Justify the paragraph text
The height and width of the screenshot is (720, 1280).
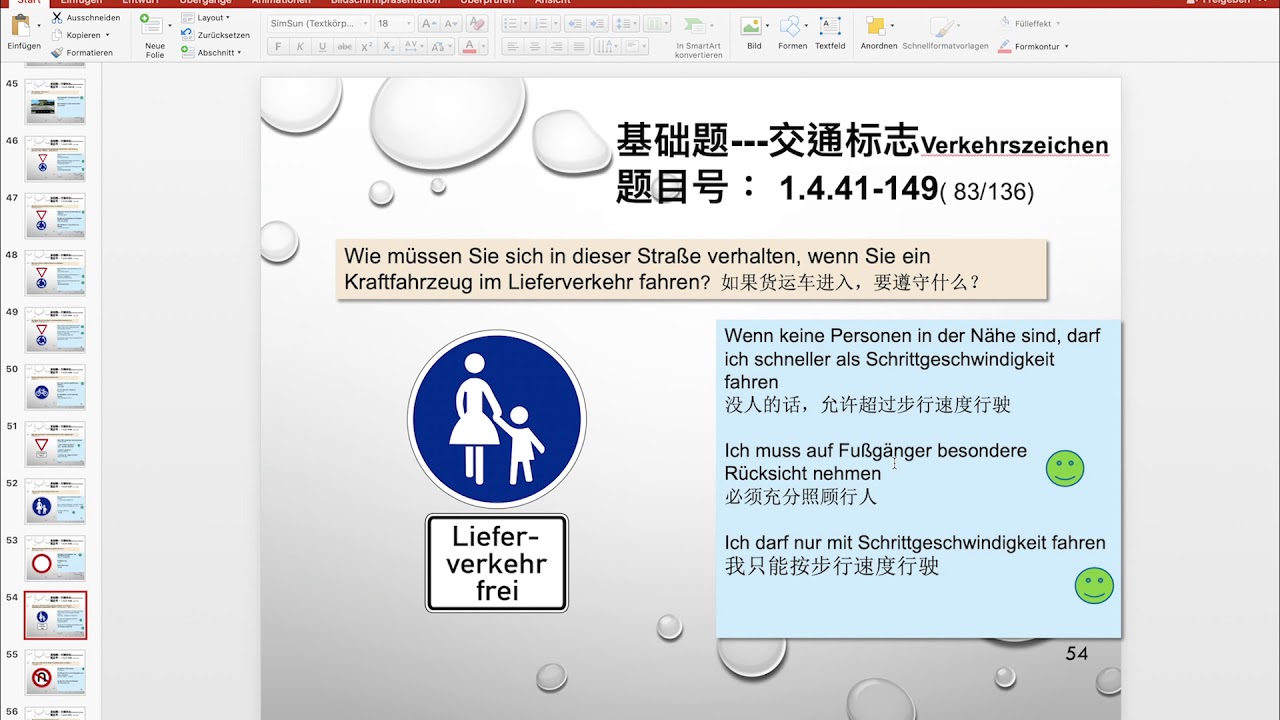[578, 46]
